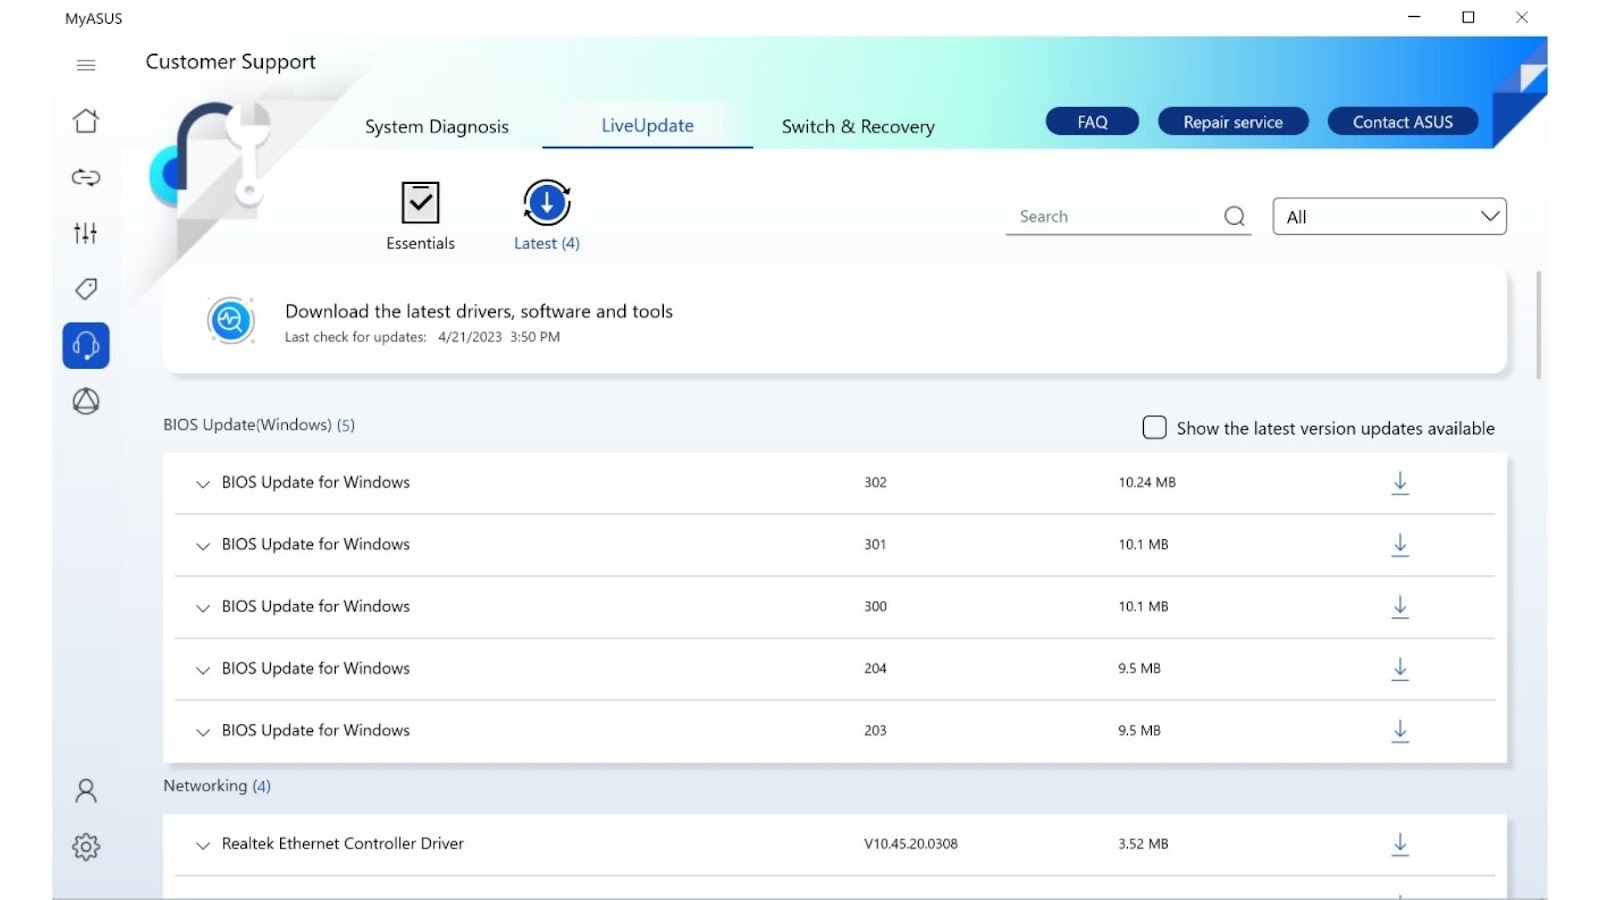Open the user account sidebar icon
The height and width of the screenshot is (900, 1600).
pyautogui.click(x=86, y=791)
